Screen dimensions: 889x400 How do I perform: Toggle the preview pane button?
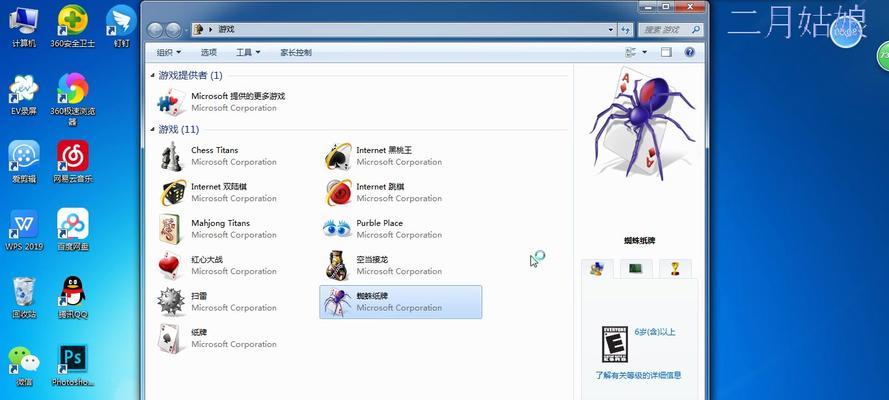pyautogui.click(x=666, y=52)
